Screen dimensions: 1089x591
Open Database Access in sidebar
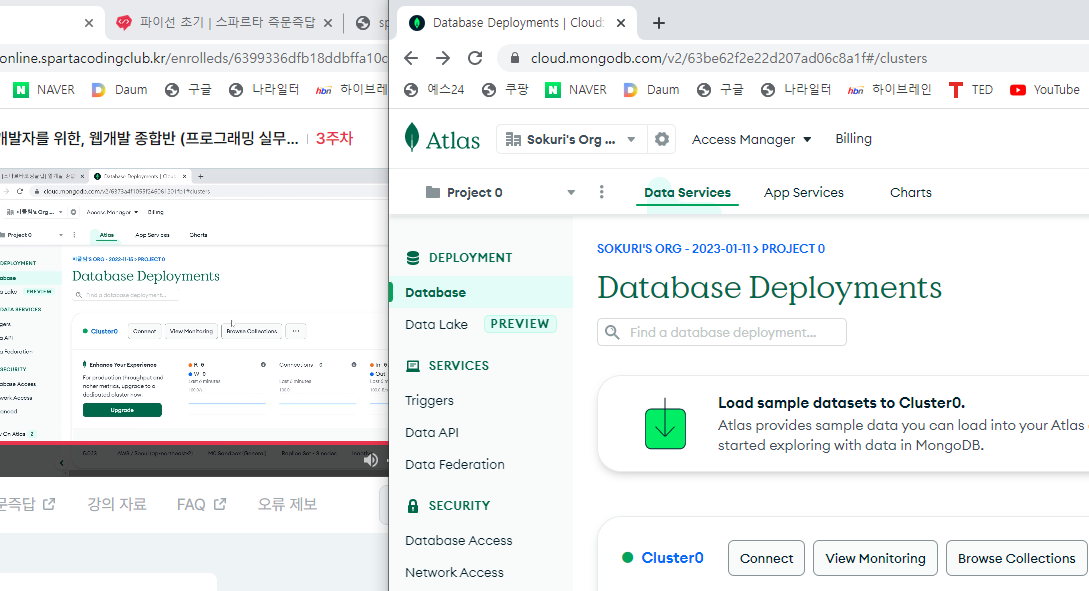(458, 540)
